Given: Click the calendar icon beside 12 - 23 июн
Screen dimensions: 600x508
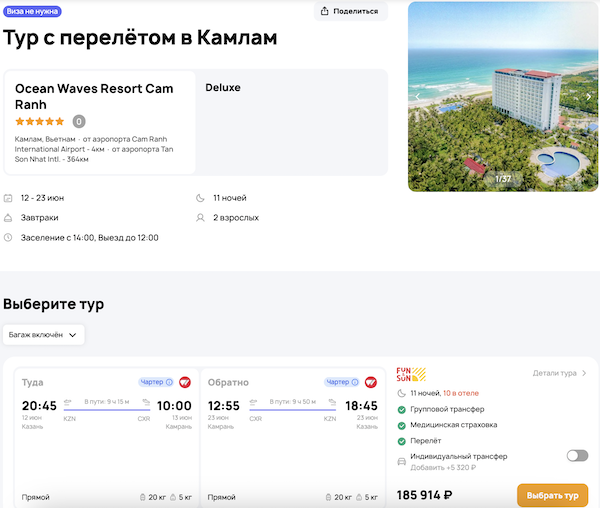Looking at the screenshot, I should tap(8, 198).
